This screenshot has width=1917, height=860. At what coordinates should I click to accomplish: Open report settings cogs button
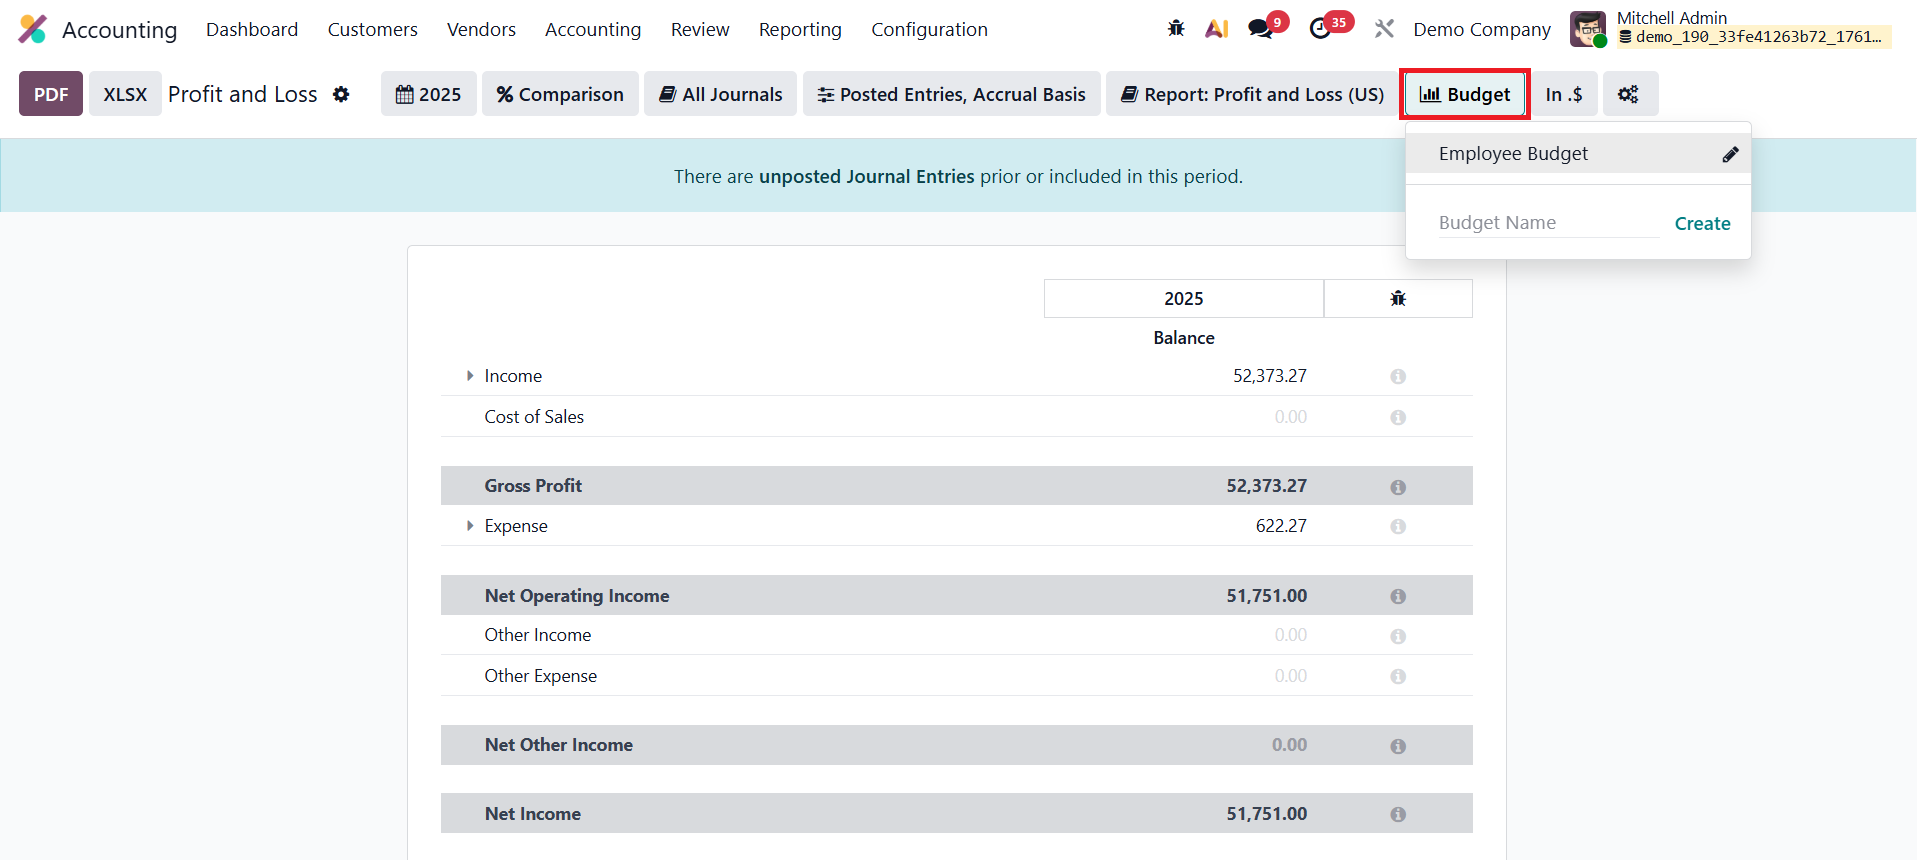click(1628, 94)
